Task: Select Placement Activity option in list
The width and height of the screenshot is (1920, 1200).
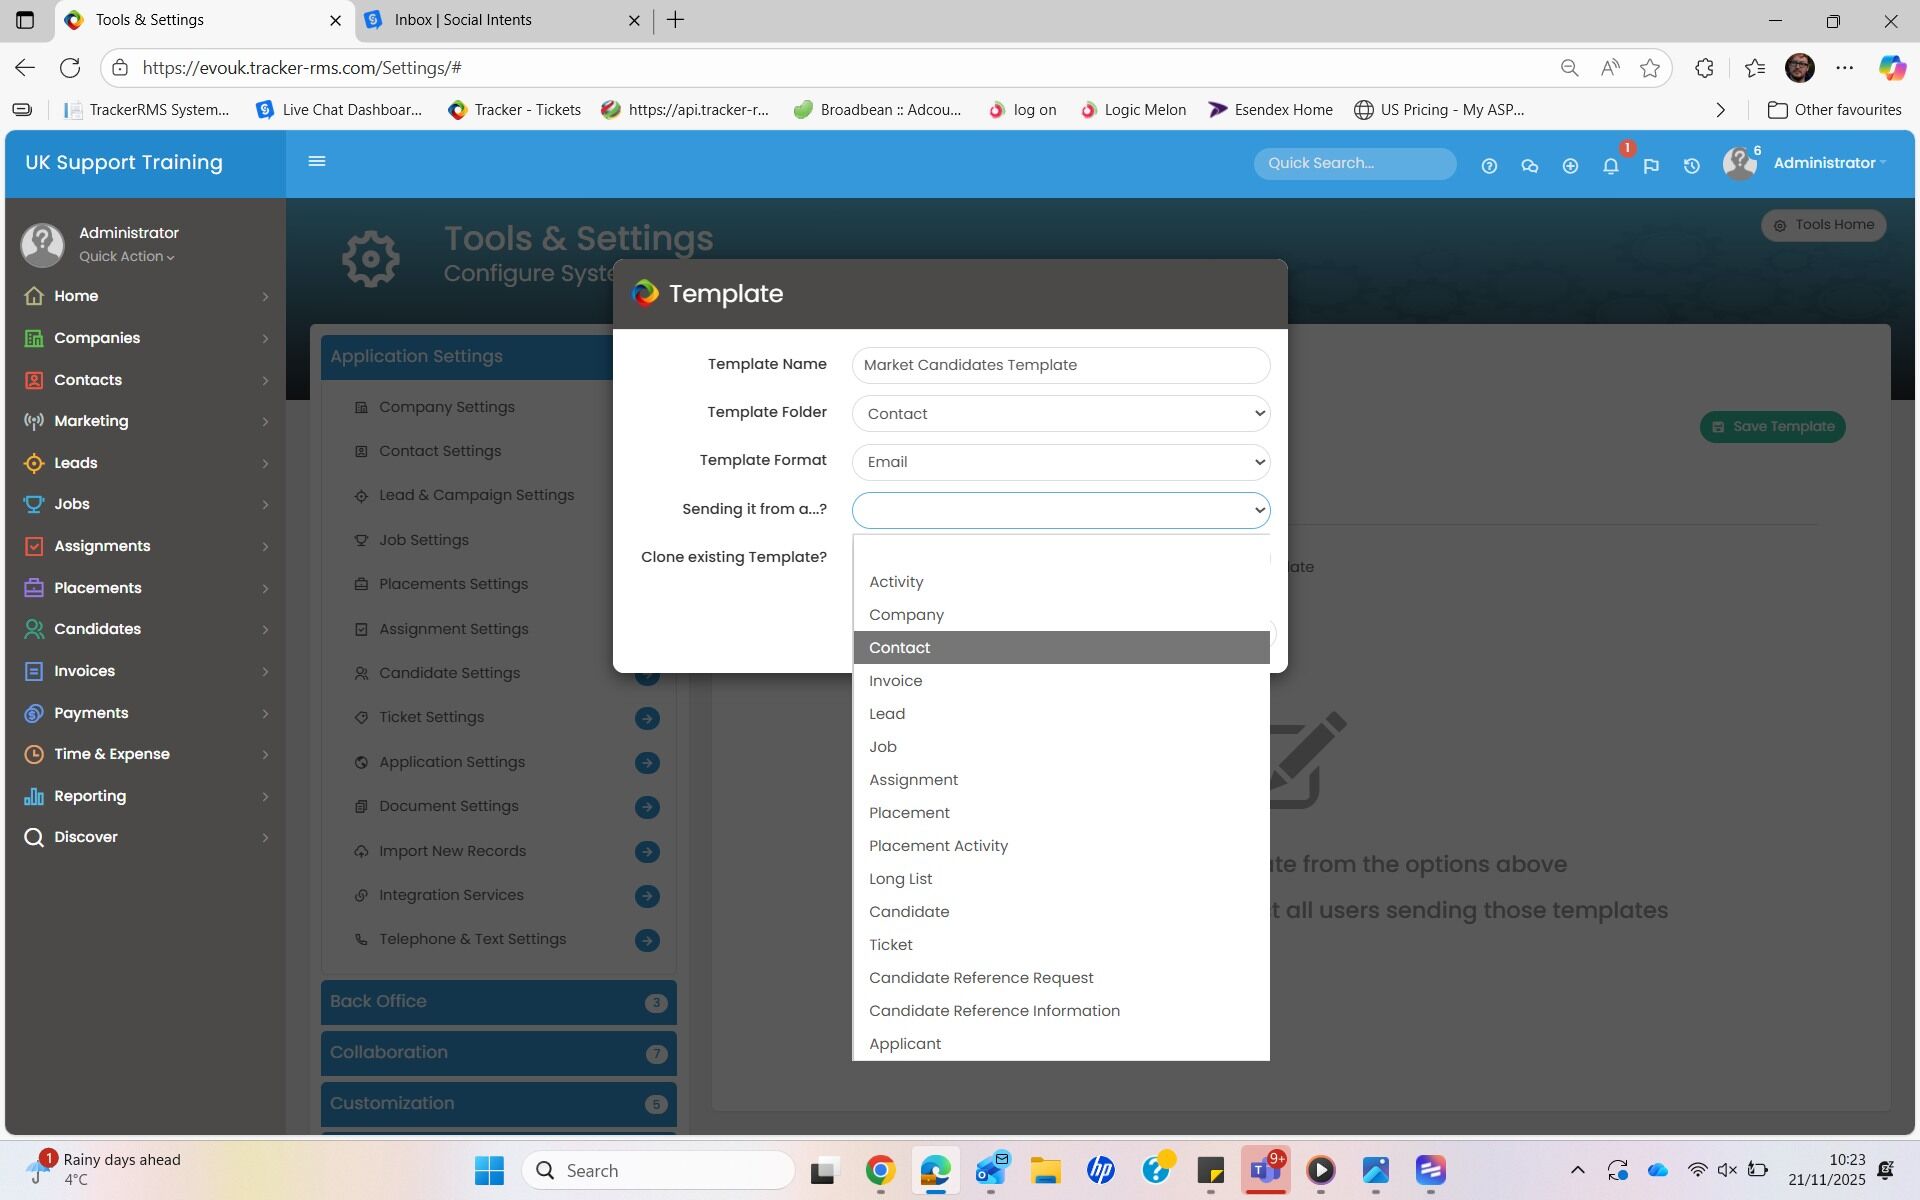Action: pyautogui.click(x=938, y=846)
